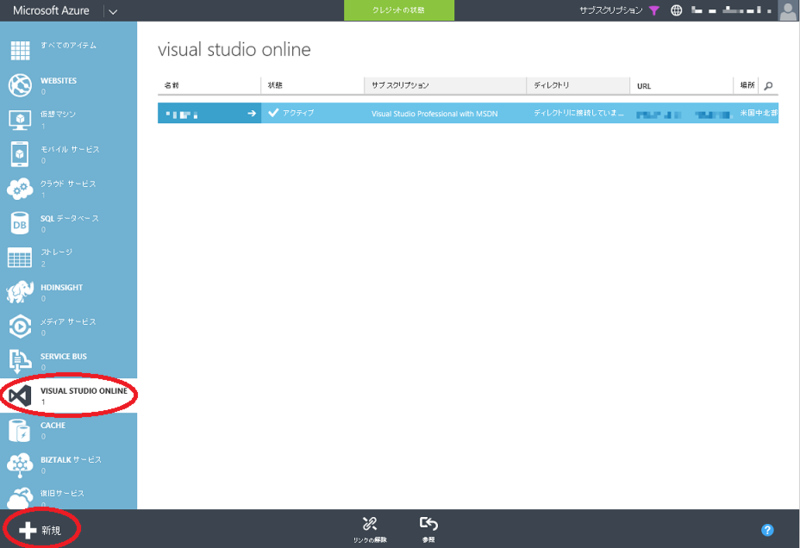
Task: Sort by the subscription column header
Action: (x=445, y=86)
